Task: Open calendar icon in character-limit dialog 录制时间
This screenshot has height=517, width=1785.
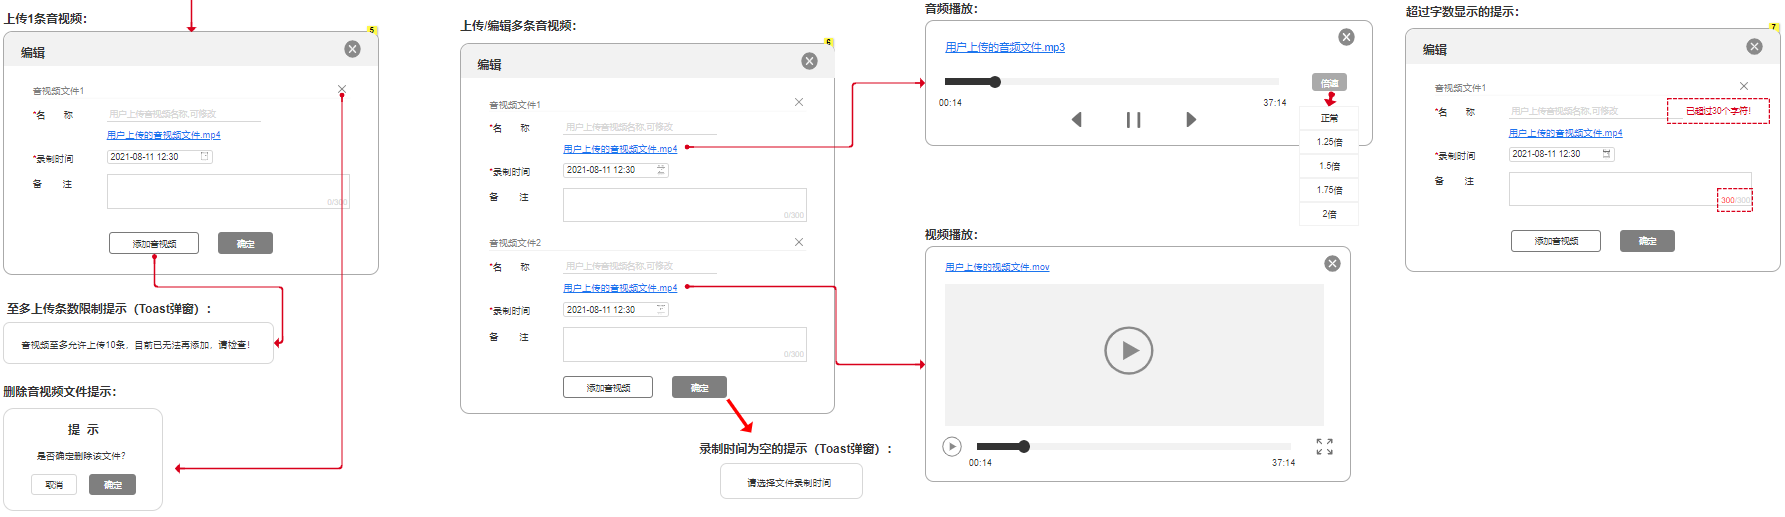Action: coord(1607,154)
